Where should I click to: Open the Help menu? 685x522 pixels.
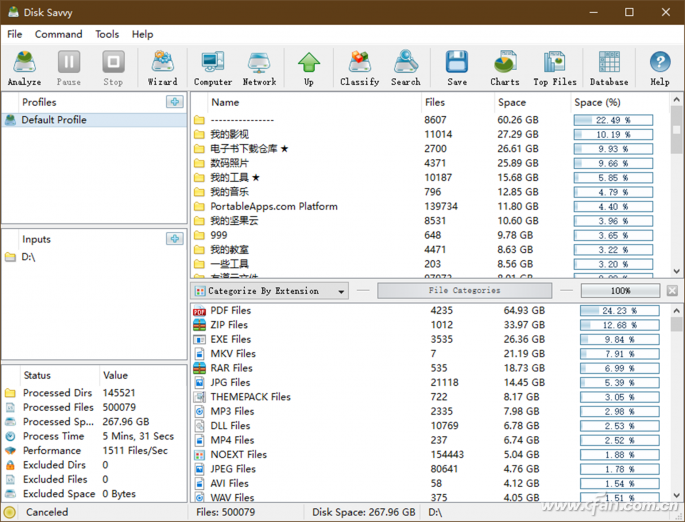[142, 34]
